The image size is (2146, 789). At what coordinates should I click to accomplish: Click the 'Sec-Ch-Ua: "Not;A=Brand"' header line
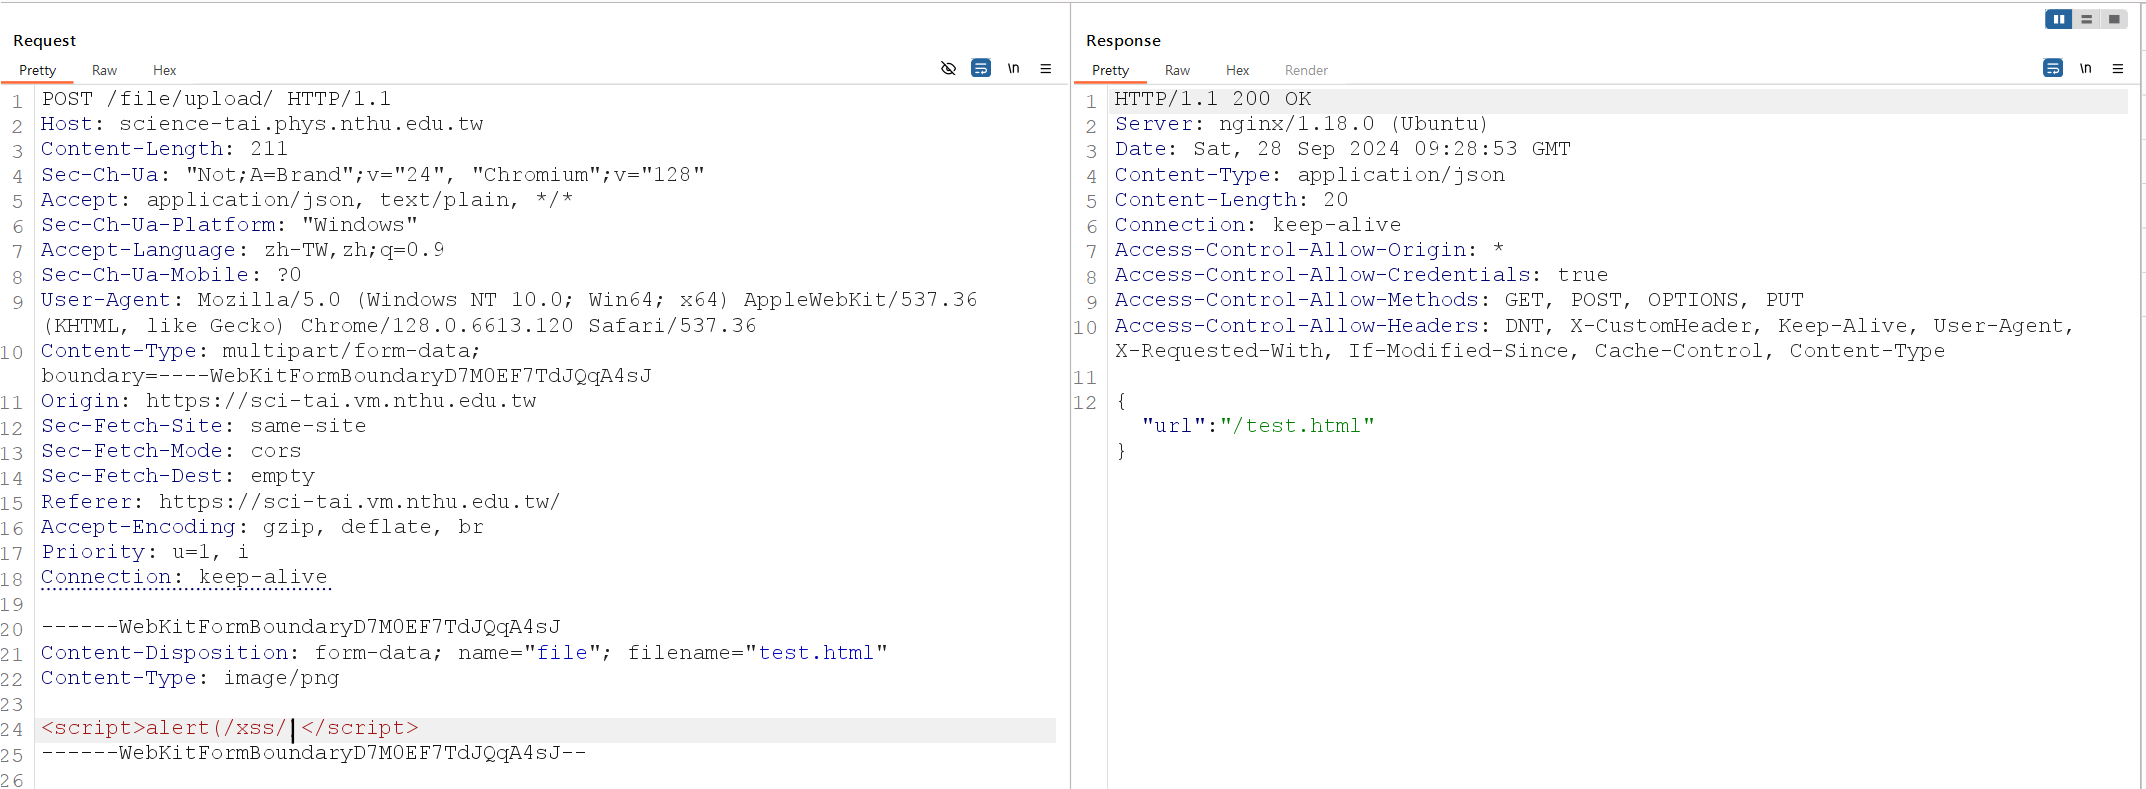tap(373, 175)
